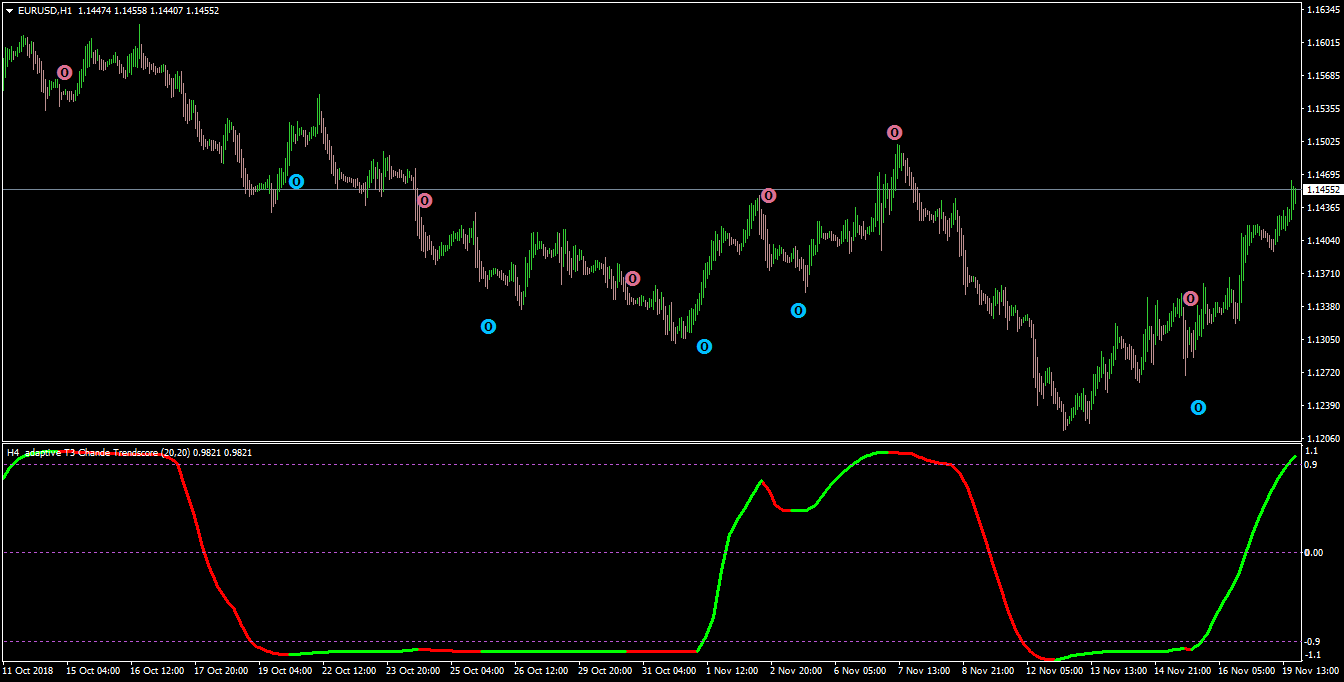The height and width of the screenshot is (682, 1344).
Task: Open the chart dropdown arrow beside EURUSD,H1
Action: [x=9, y=10]
